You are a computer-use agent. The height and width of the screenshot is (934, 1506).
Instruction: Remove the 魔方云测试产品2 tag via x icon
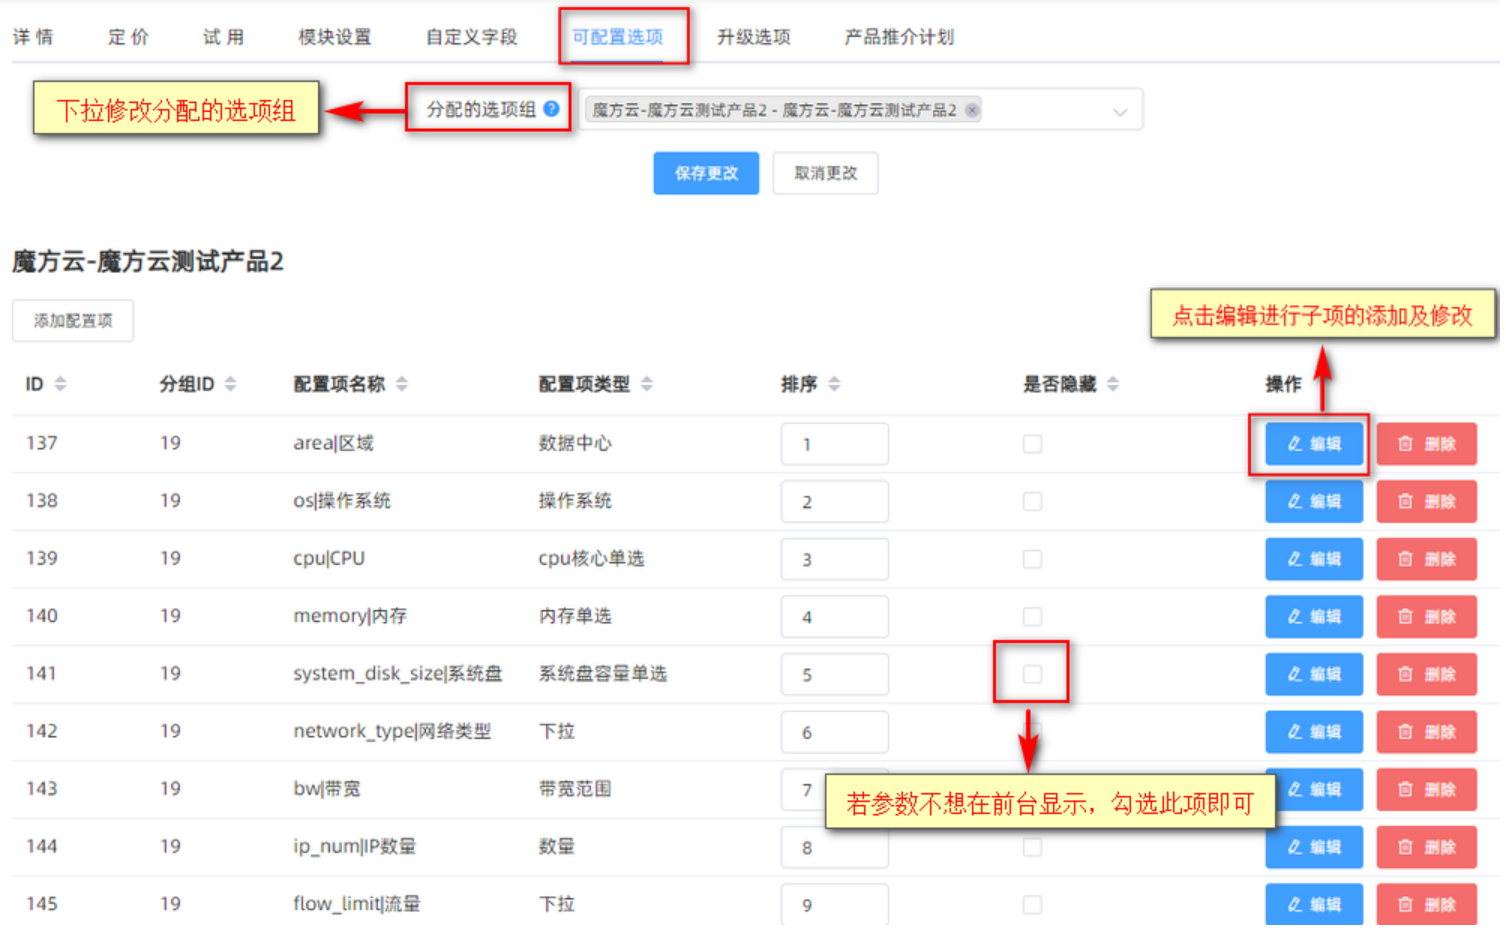972,110
